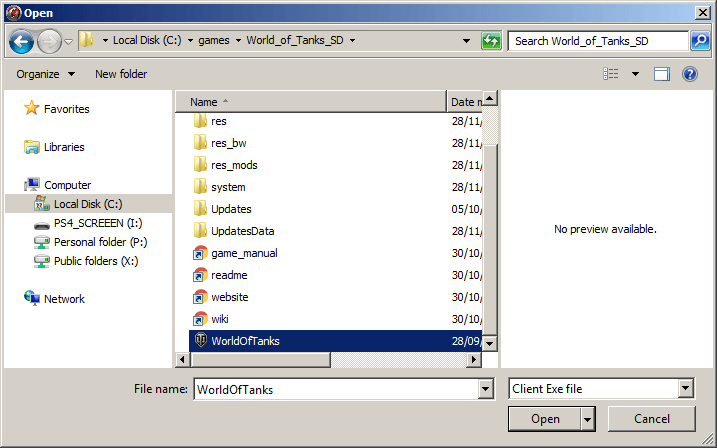This screenshot has width=717, height=448.
Task: Select the res_mods folder icon
Action: pyautogui.click(x=200, y=165)
